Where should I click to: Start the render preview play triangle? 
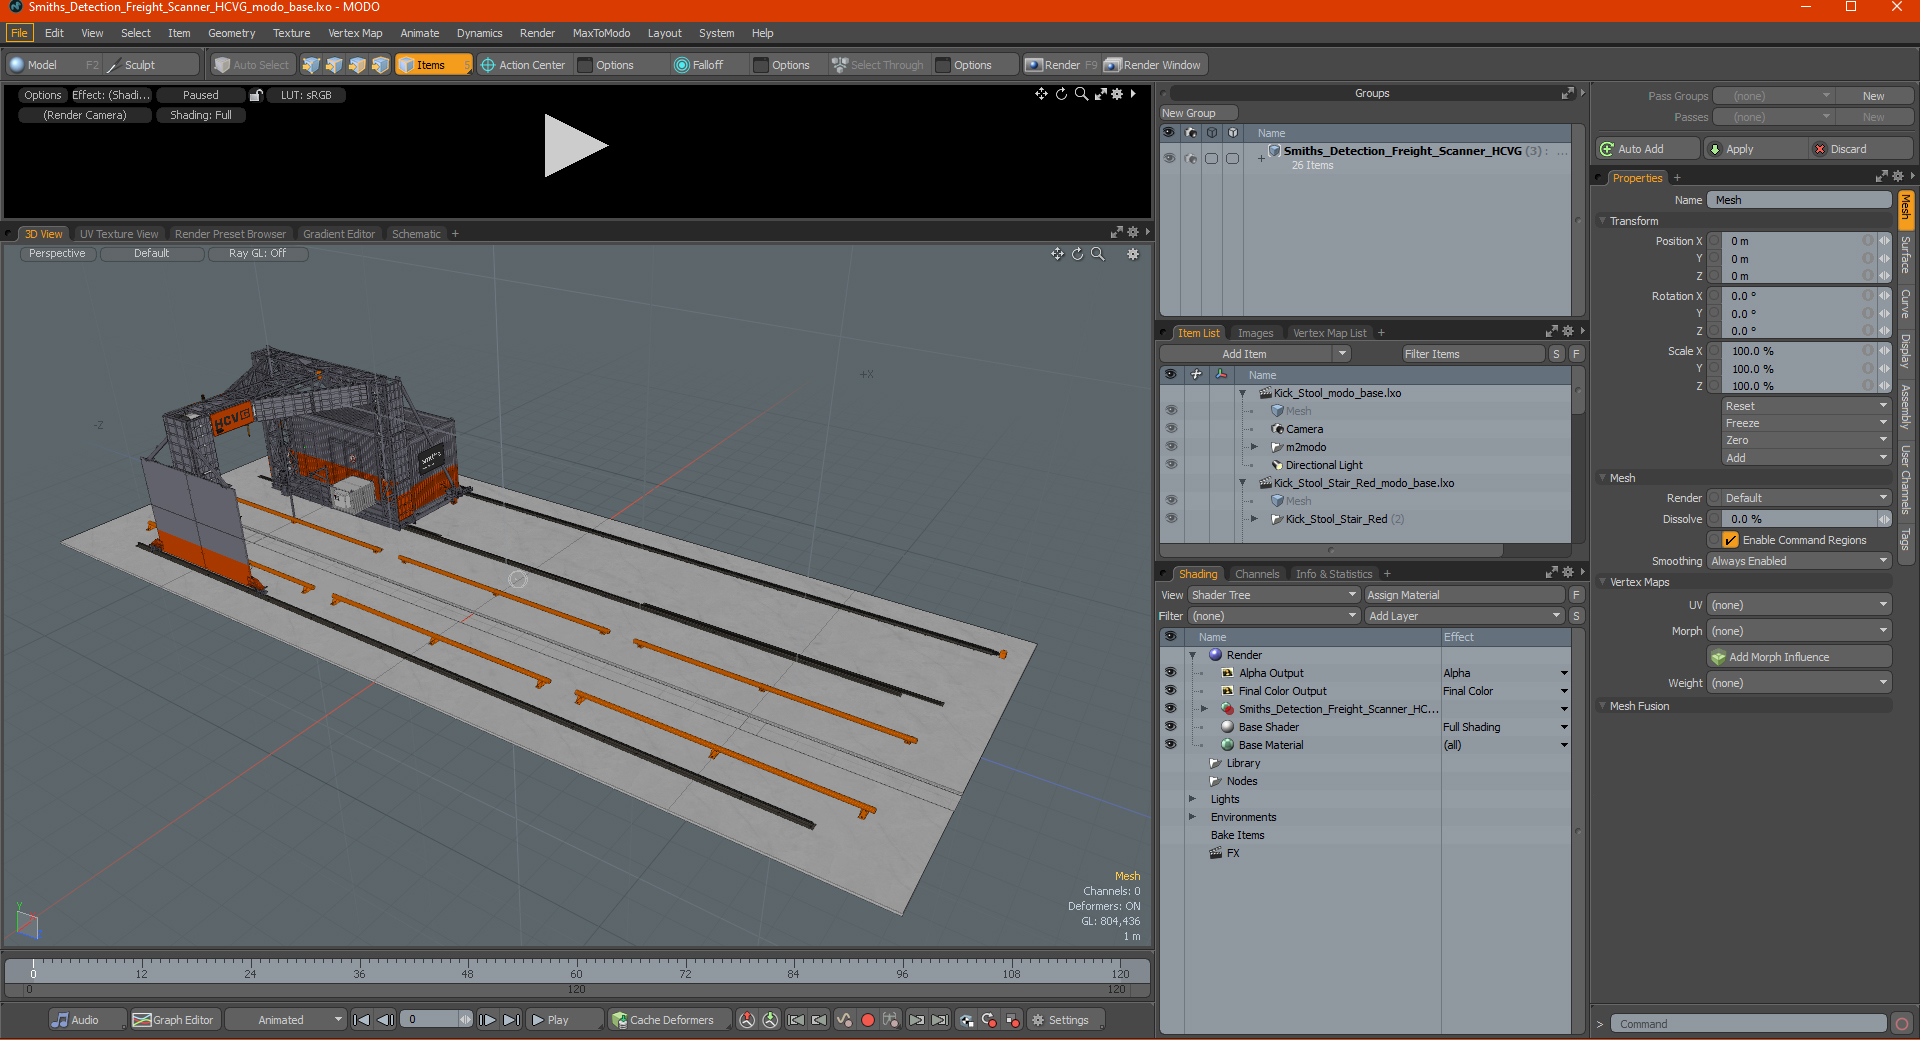pos(575,146)
